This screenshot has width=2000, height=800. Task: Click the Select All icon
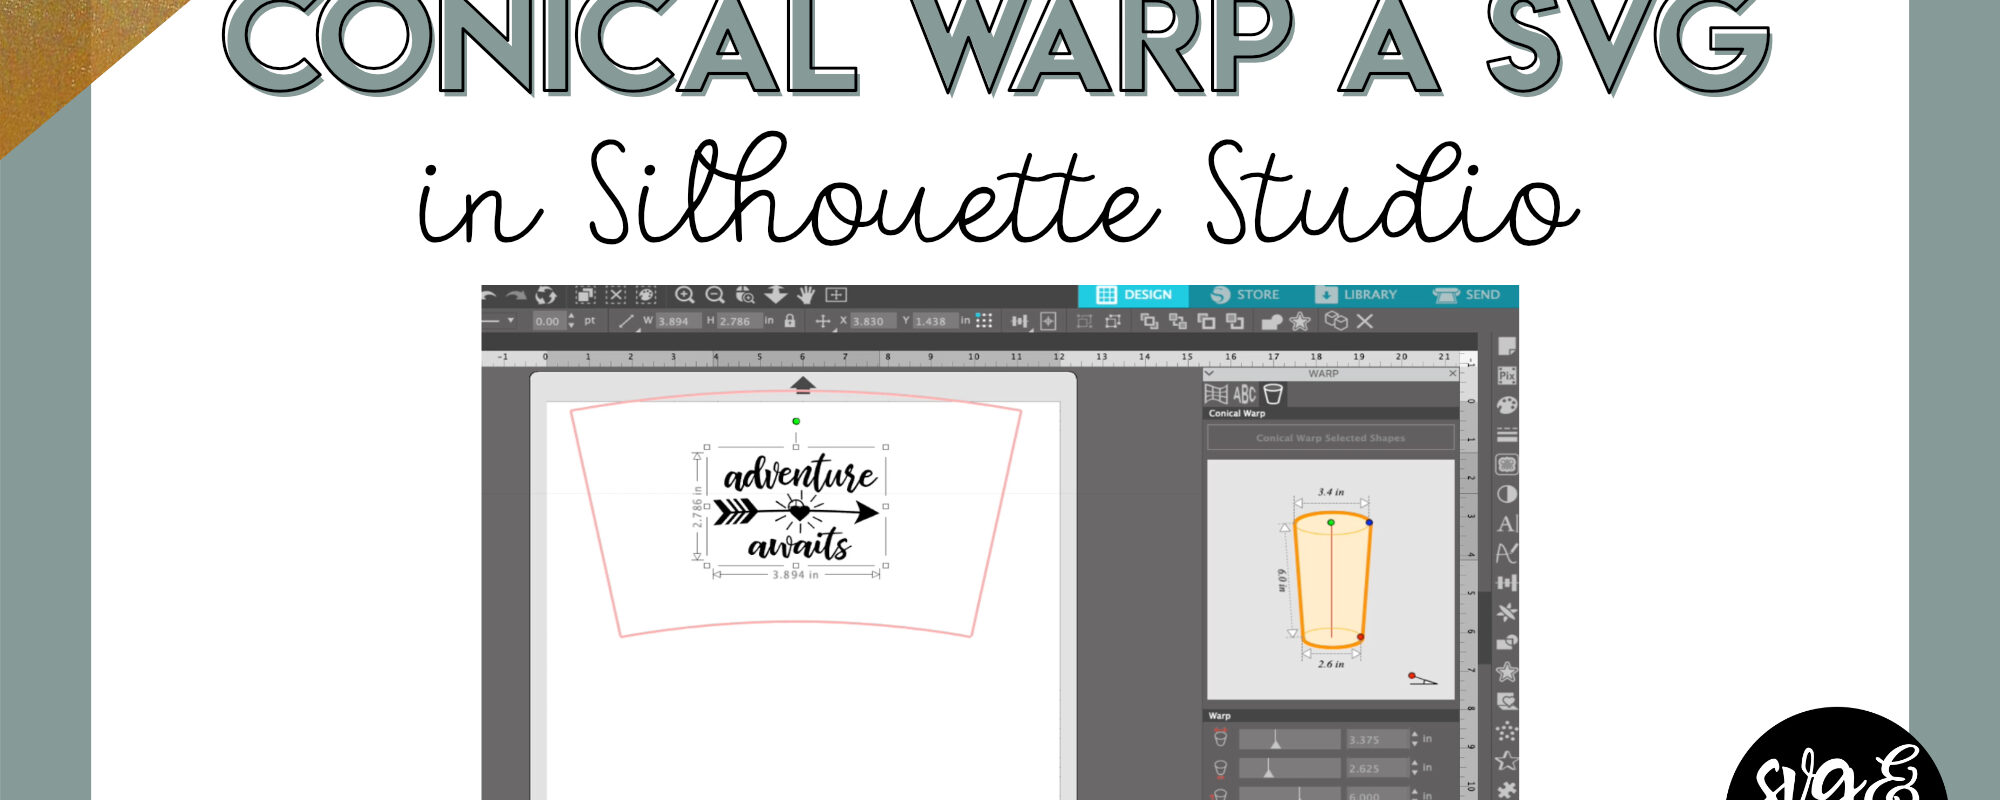point(585,295)
